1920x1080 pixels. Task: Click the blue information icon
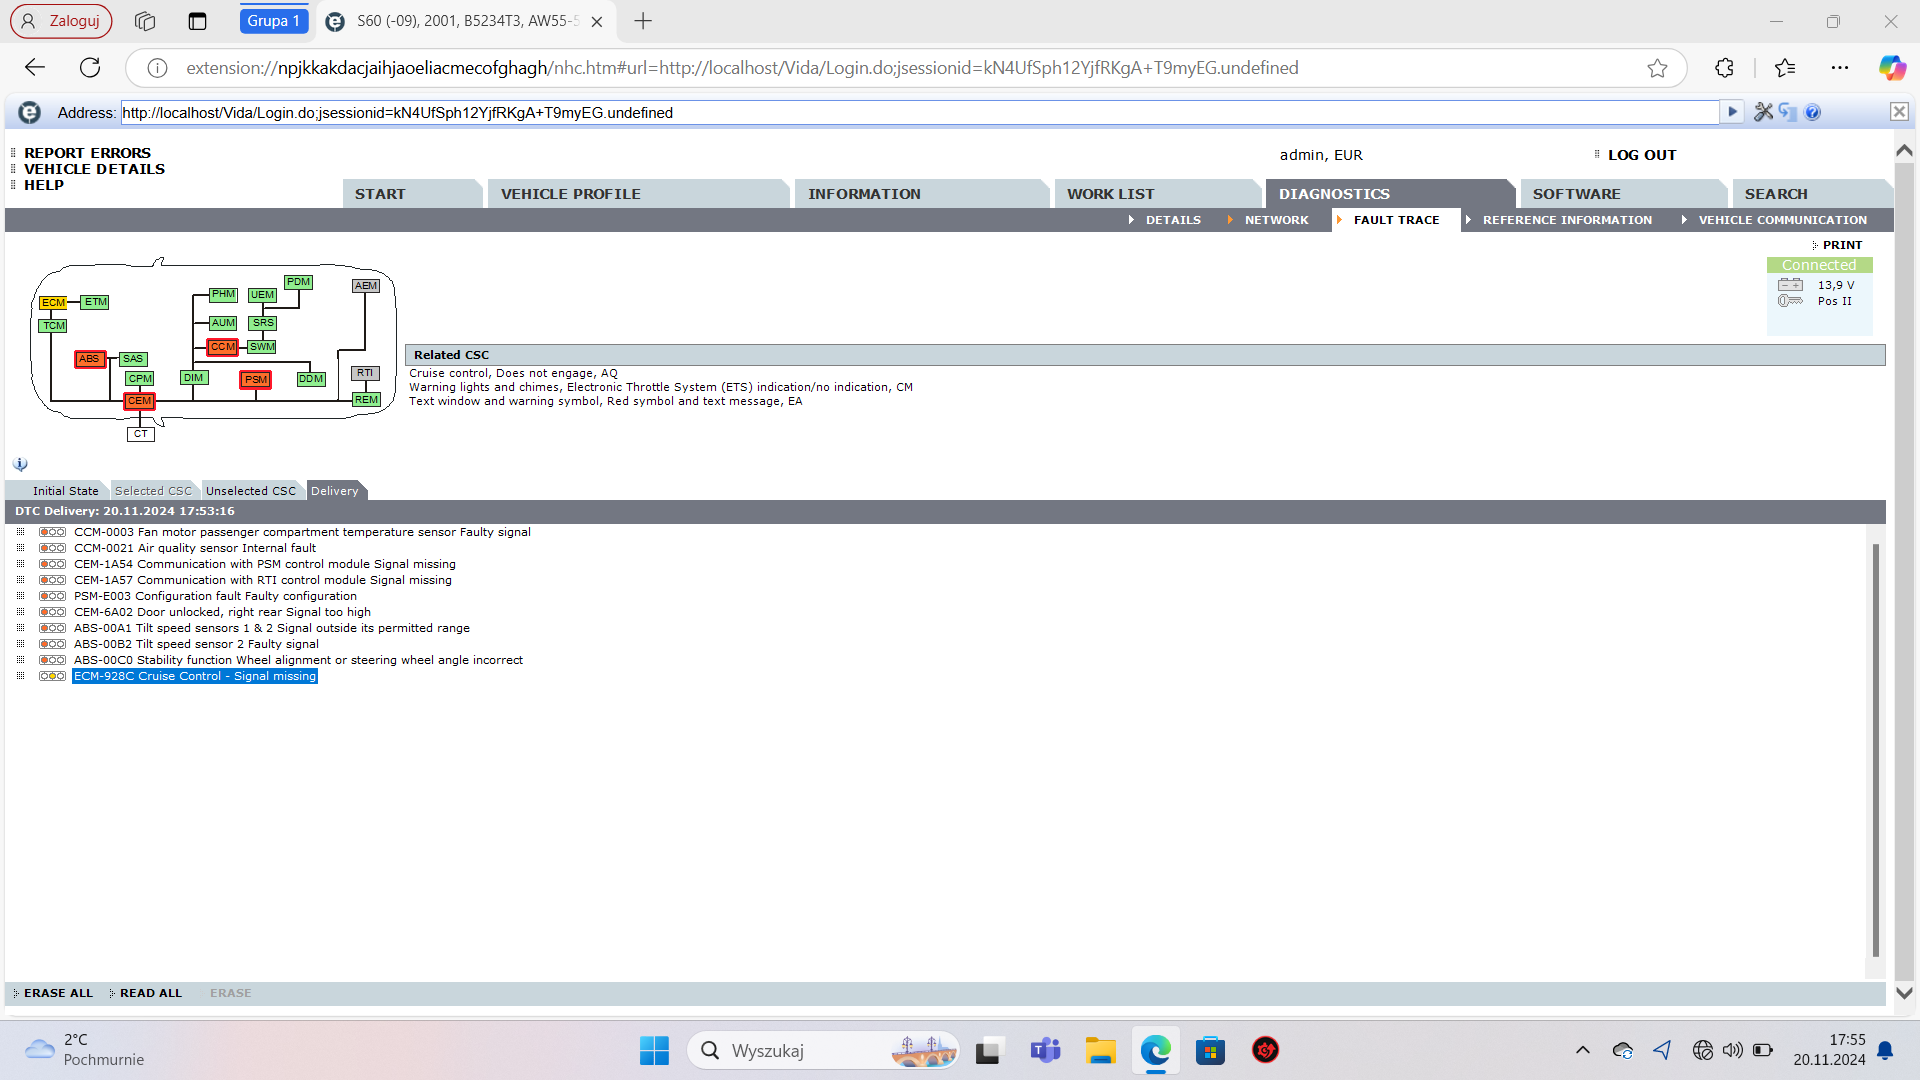tap(20, 464)
